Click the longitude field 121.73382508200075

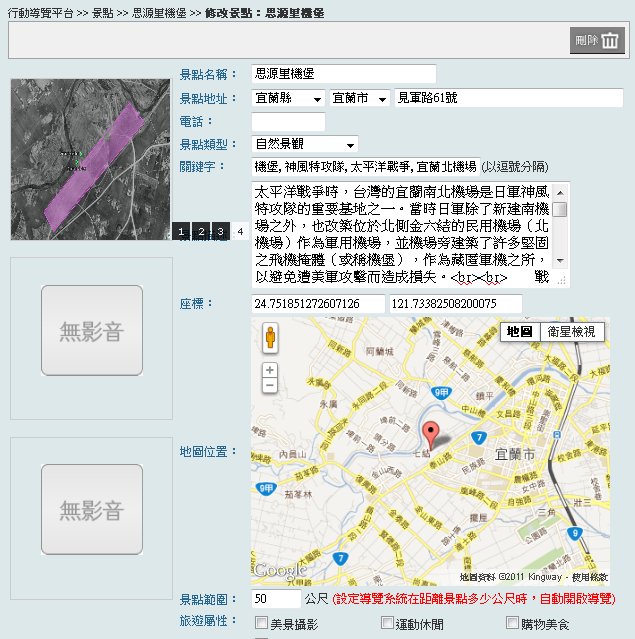pyautogui.click(x=456, y=304)
